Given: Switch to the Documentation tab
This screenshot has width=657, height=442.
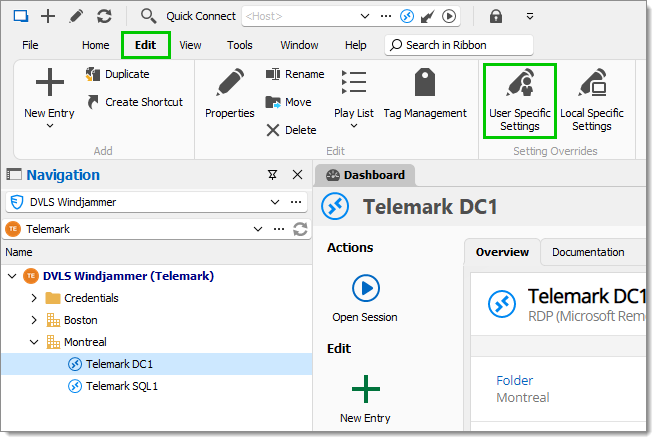Looking at the screenshot, I should click(588, 252).
